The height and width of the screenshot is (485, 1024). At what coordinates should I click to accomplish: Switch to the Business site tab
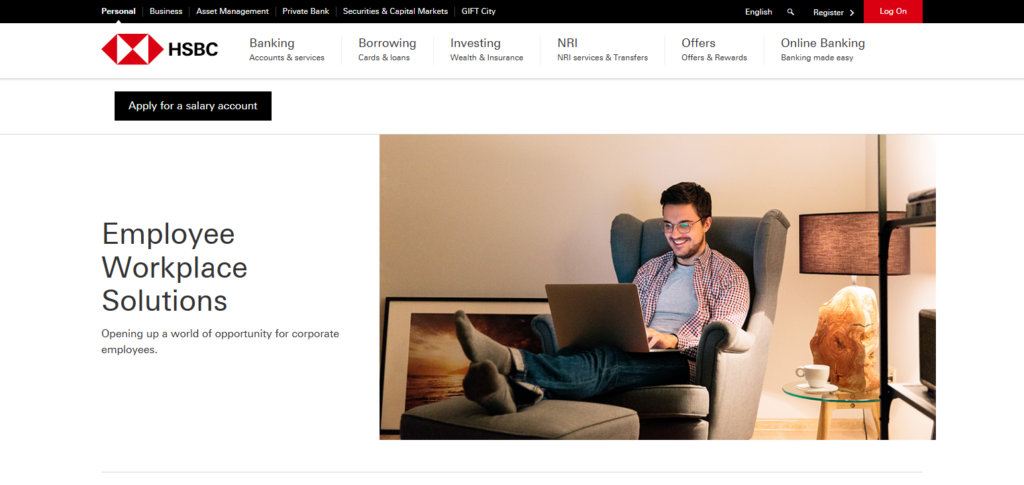coord(166,11)
